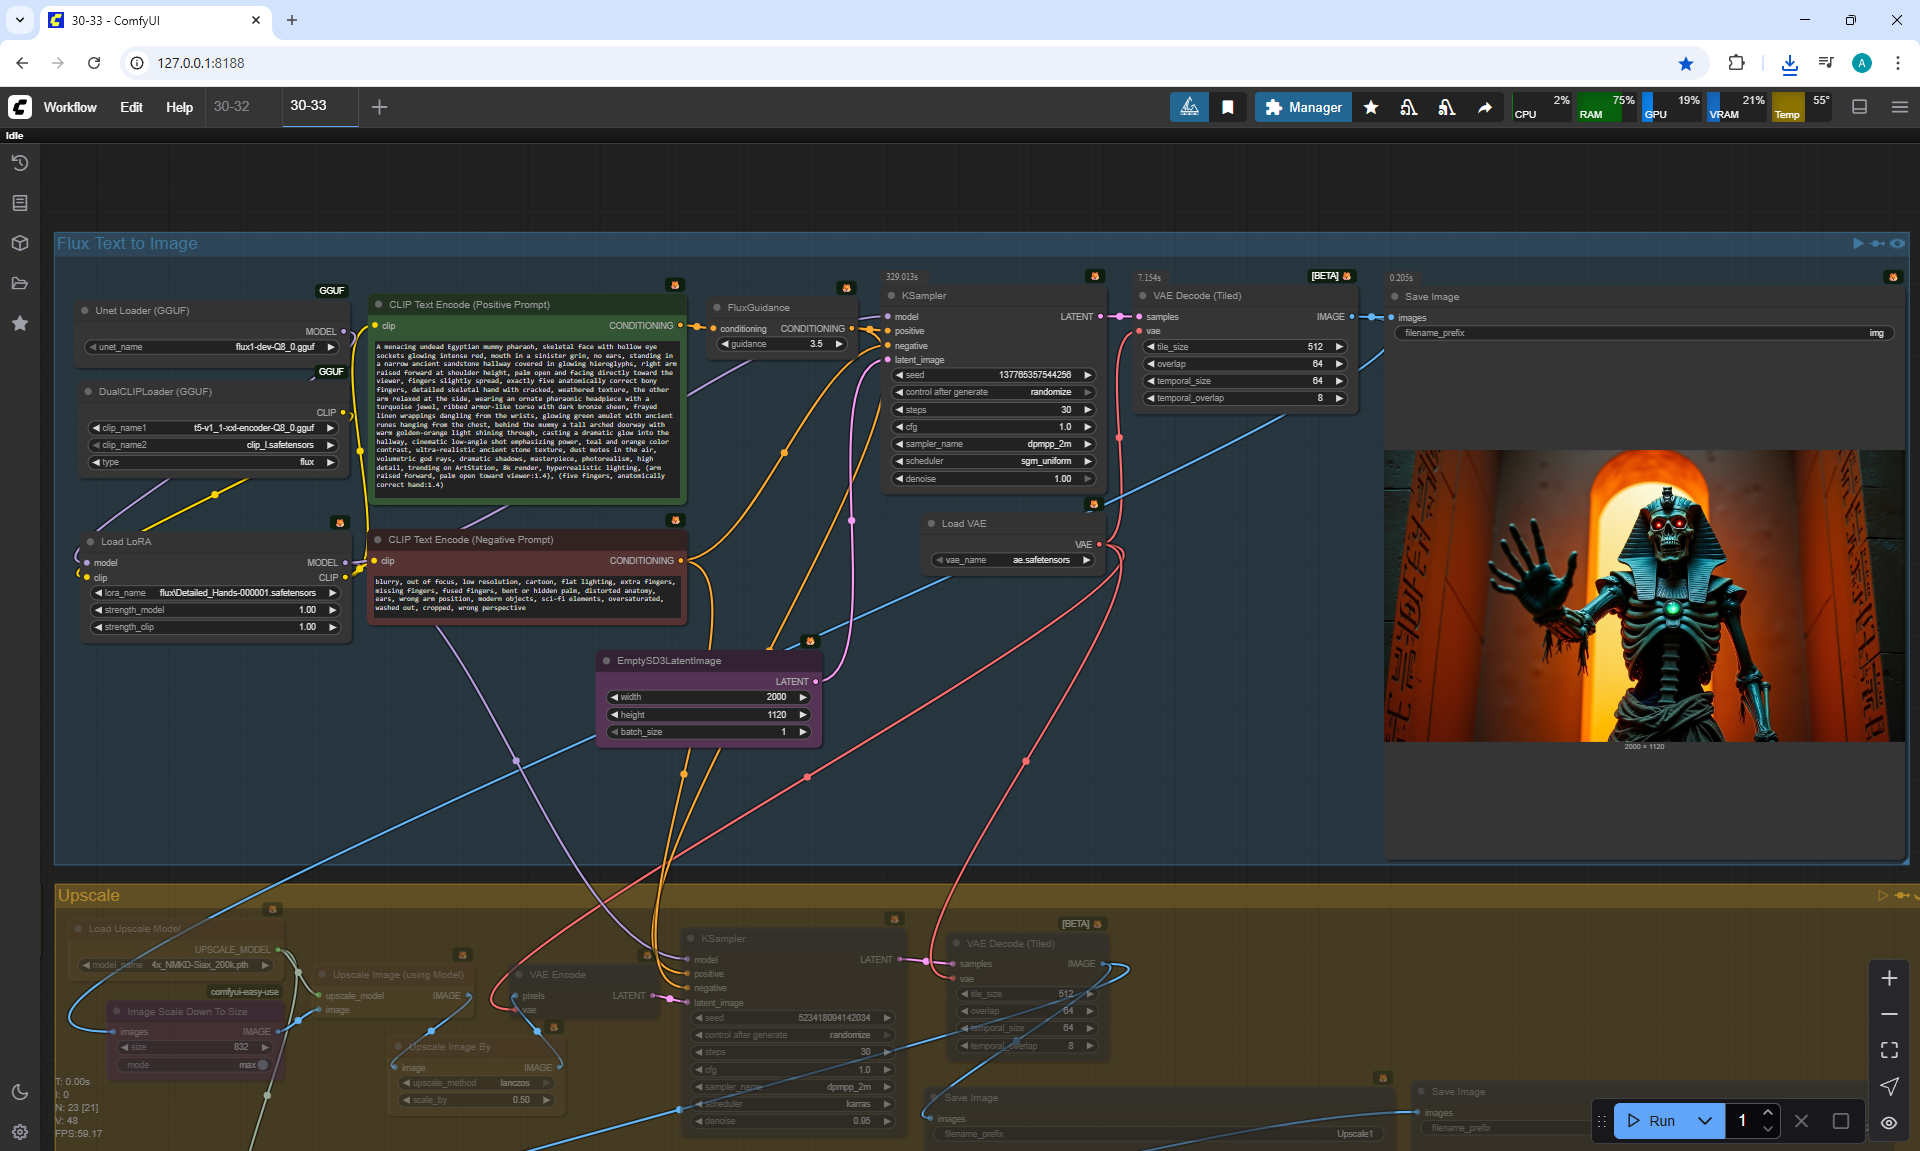1920x1151 pixels.
Task: Click the Manager button
Action: pyautogui.click(x=1303, y=107)
